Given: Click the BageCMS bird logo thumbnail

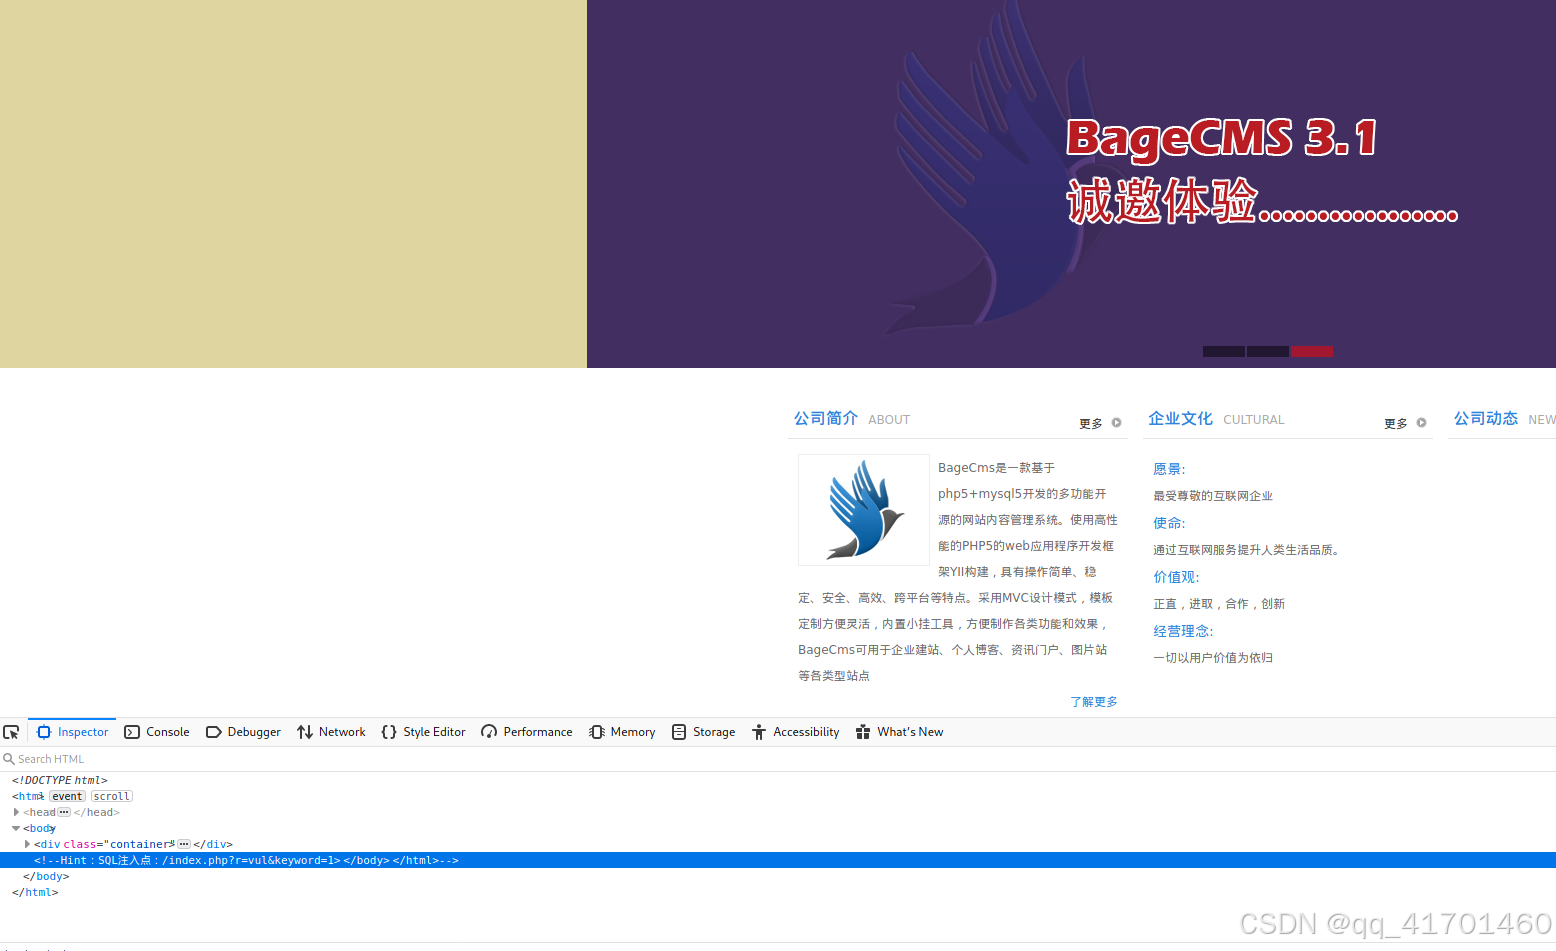Looking at the screenshot, I should click(x=864, y=510).
